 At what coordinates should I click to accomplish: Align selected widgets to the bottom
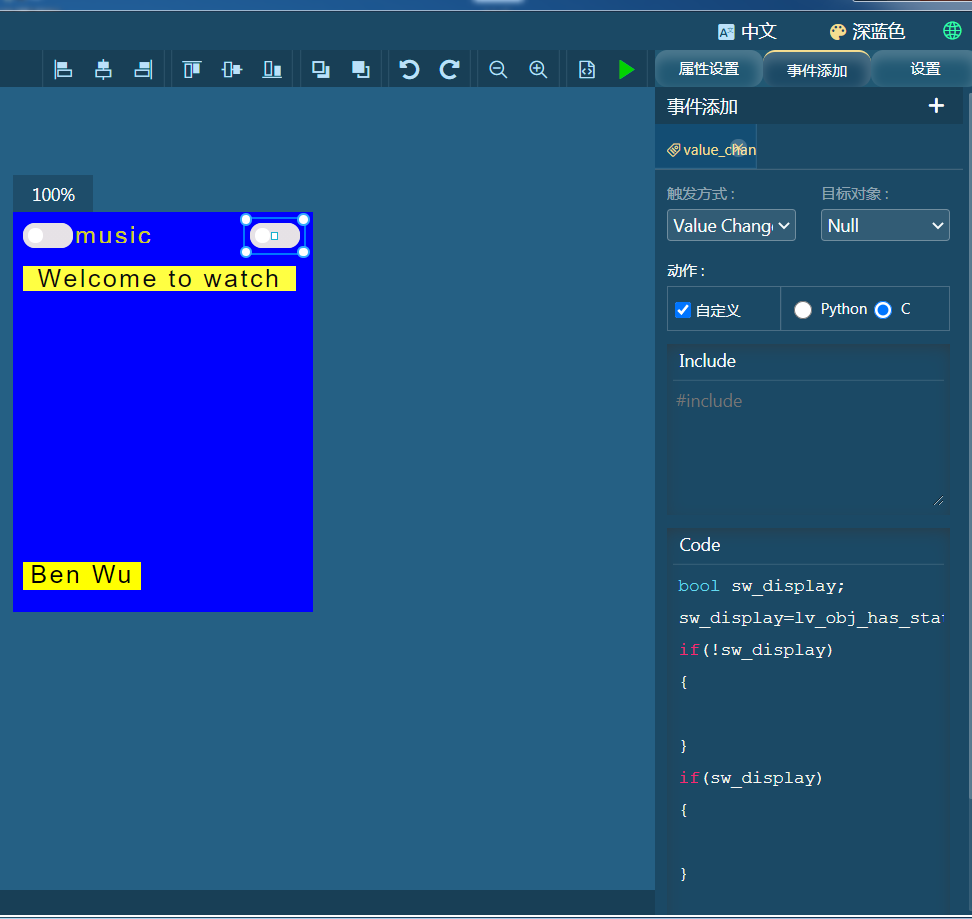click(272, 69)
